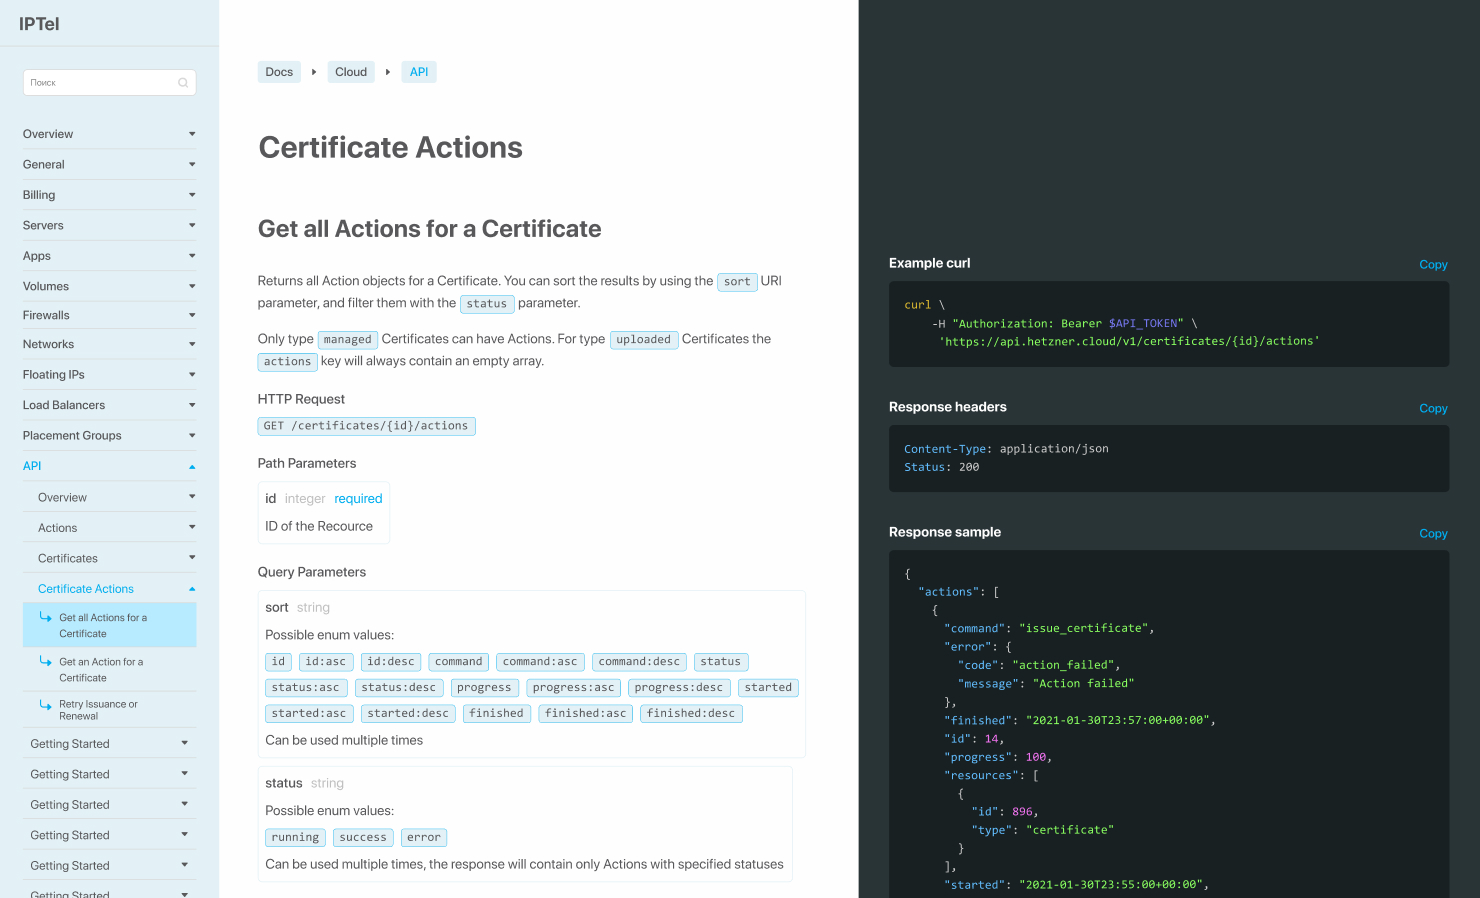Copy the example curl command
The width and height of the screenshot is (1480, 898).
(1432, 265)
